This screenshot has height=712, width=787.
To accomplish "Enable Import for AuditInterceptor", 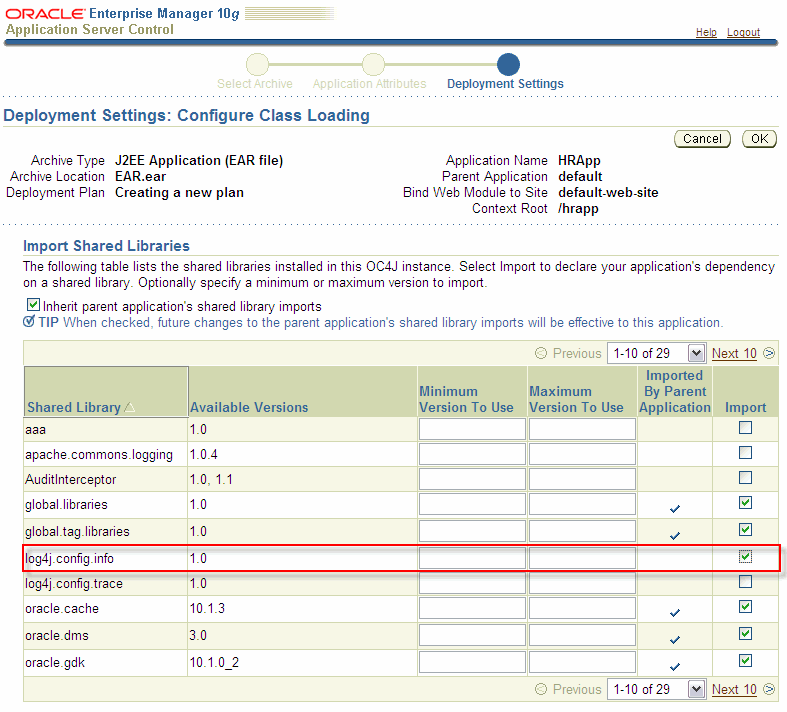I will click(745, 477).
